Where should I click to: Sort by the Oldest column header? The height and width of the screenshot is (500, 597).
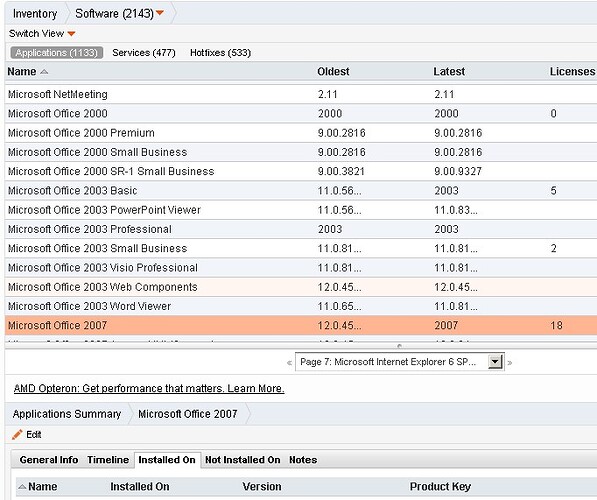333,72
